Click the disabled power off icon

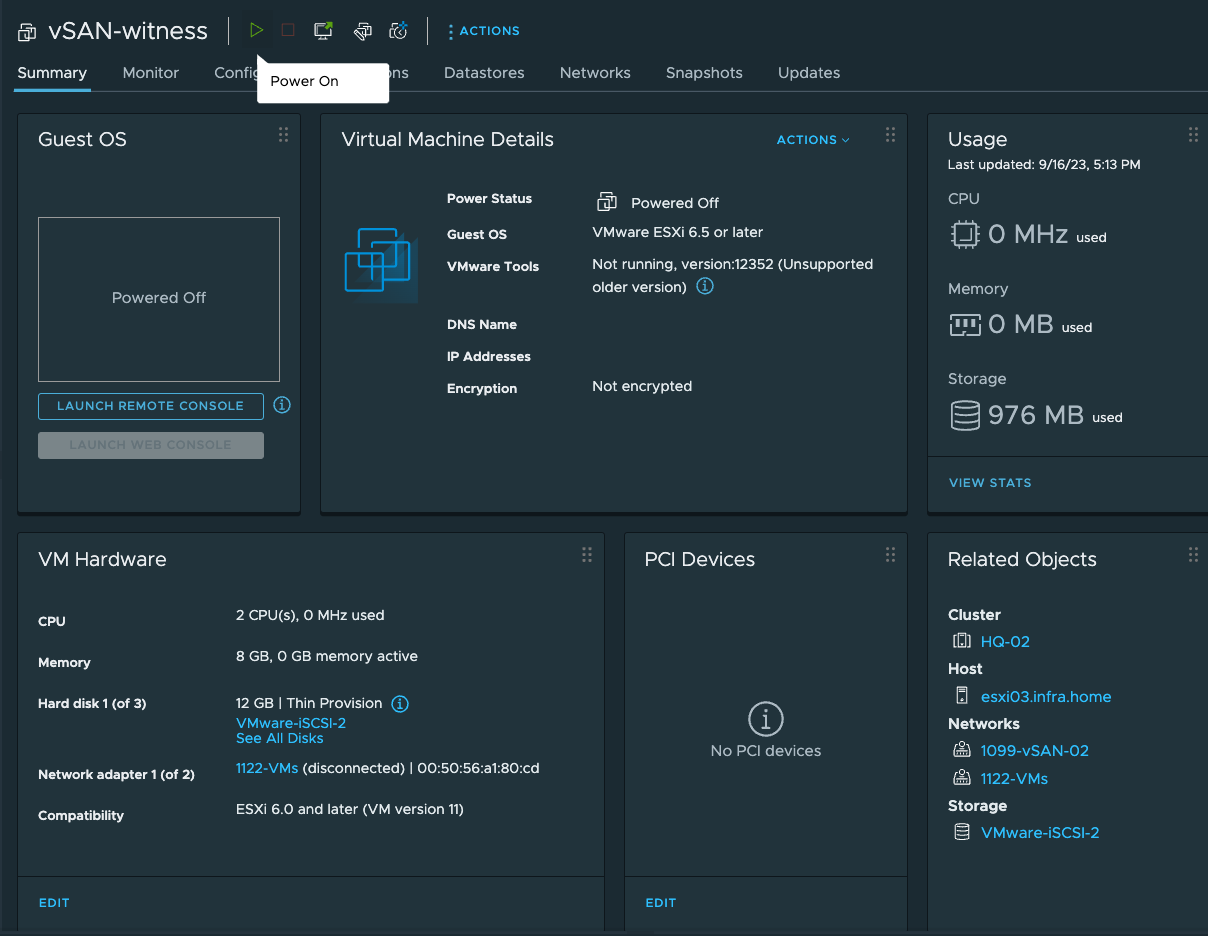(287, 30)
